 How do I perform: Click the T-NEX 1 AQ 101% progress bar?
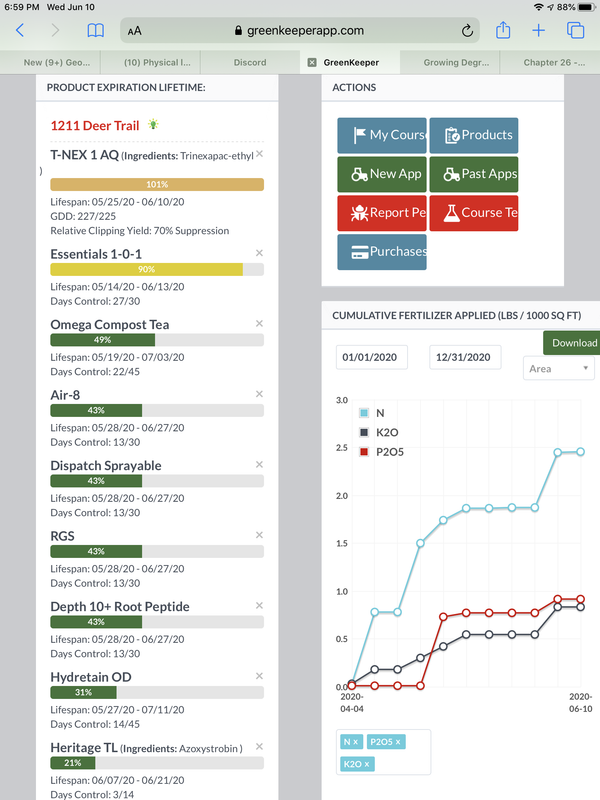157,184
